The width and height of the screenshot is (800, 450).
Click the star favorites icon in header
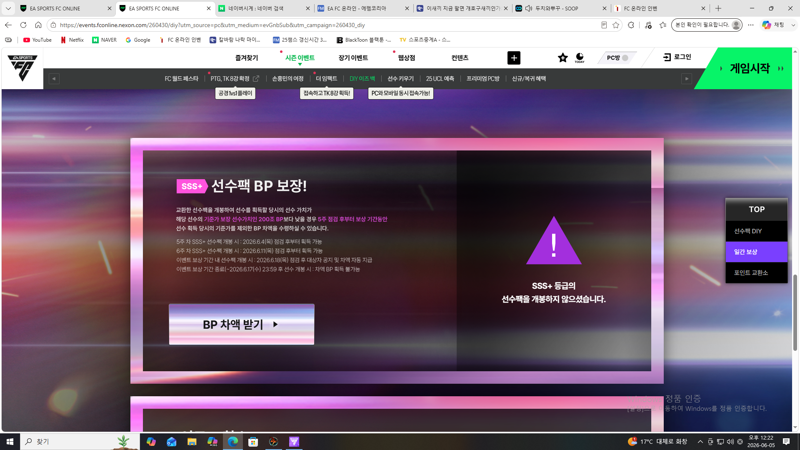point(562,58)
